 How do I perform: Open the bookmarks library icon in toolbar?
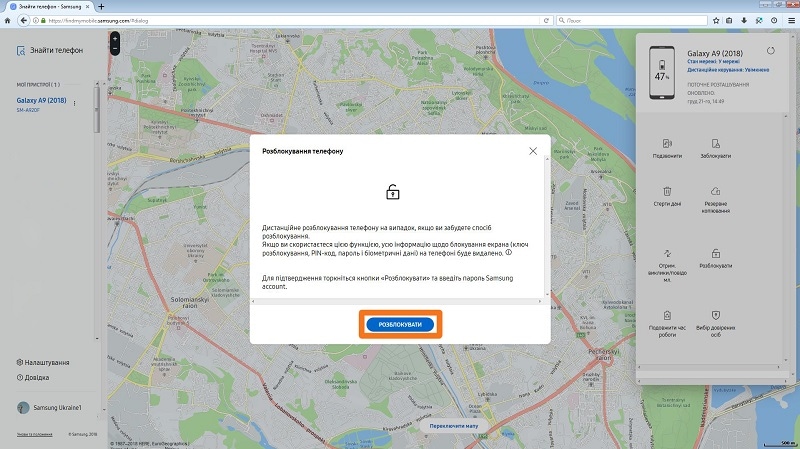tap(730, 20)
